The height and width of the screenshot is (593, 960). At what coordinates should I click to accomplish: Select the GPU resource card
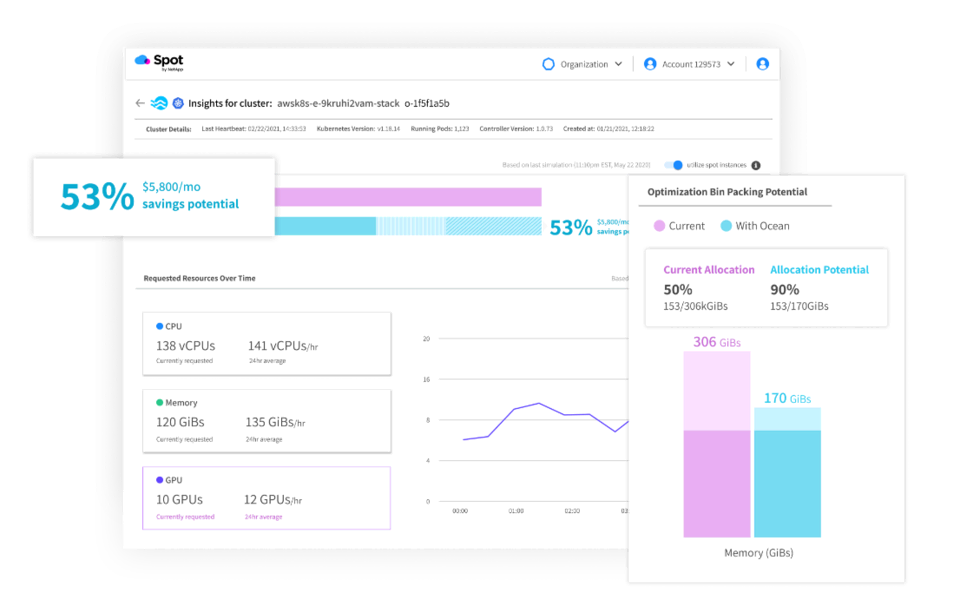pos(266,497)
